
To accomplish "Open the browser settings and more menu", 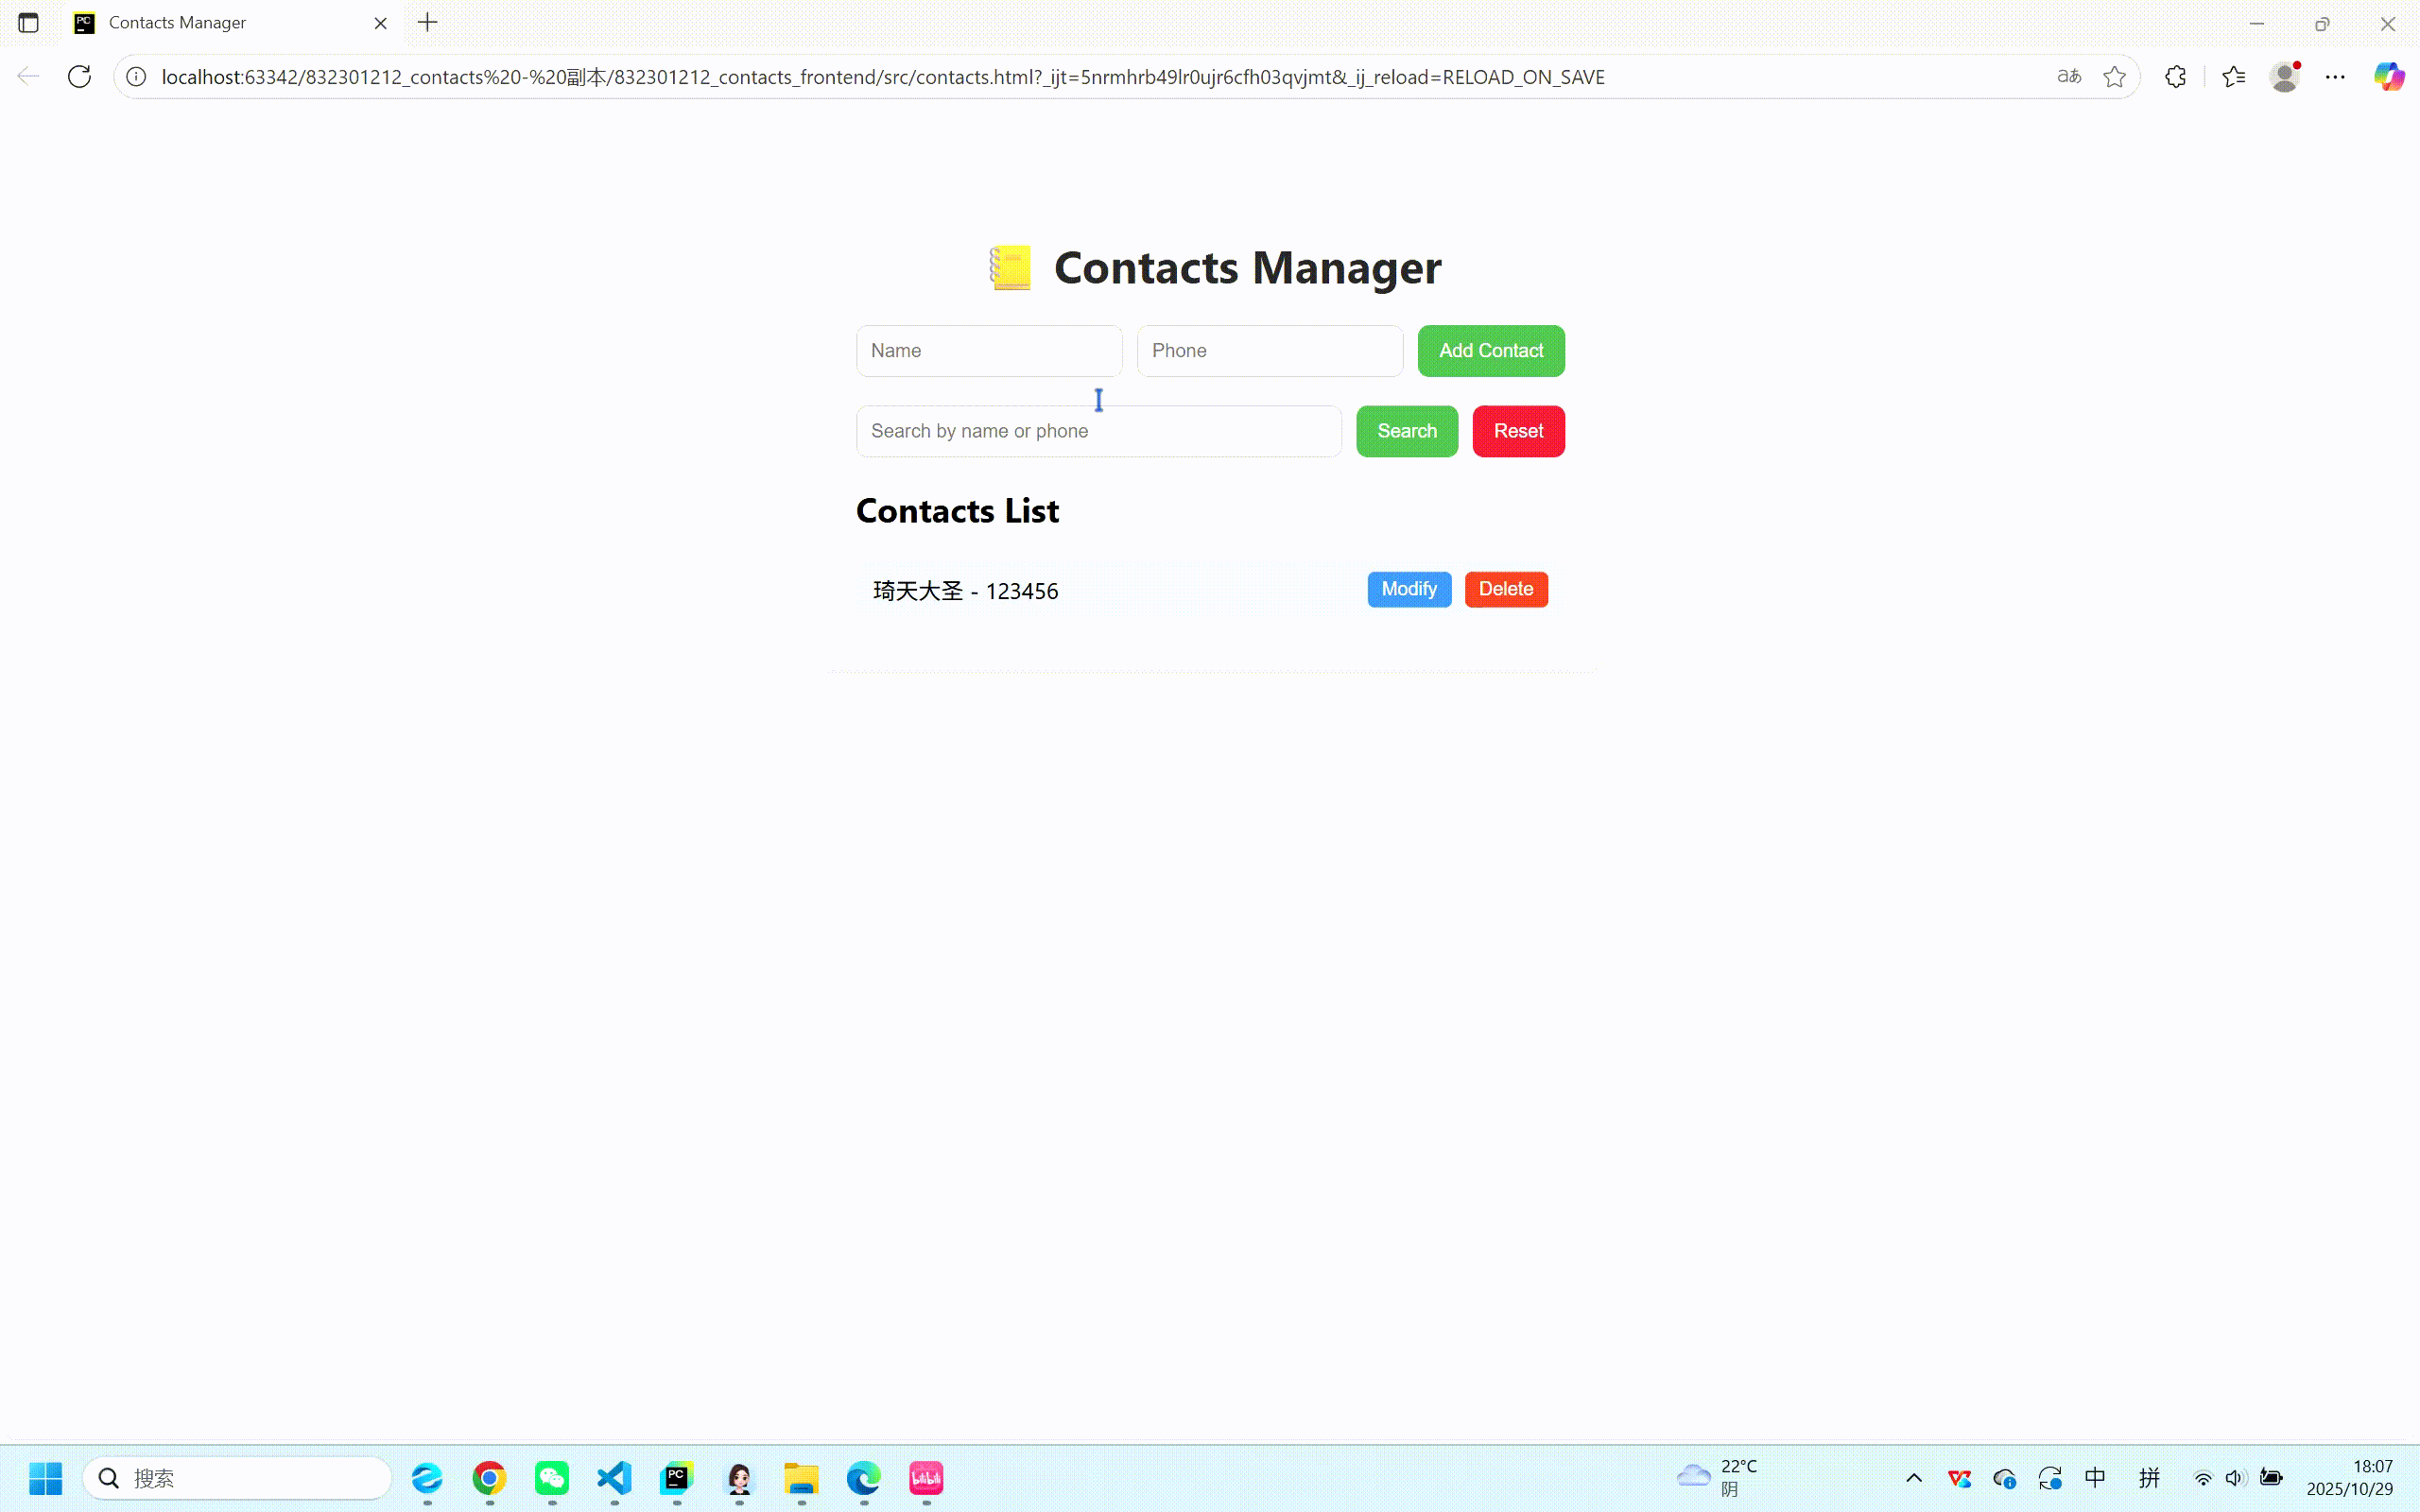I will [x=2335, y=77].
